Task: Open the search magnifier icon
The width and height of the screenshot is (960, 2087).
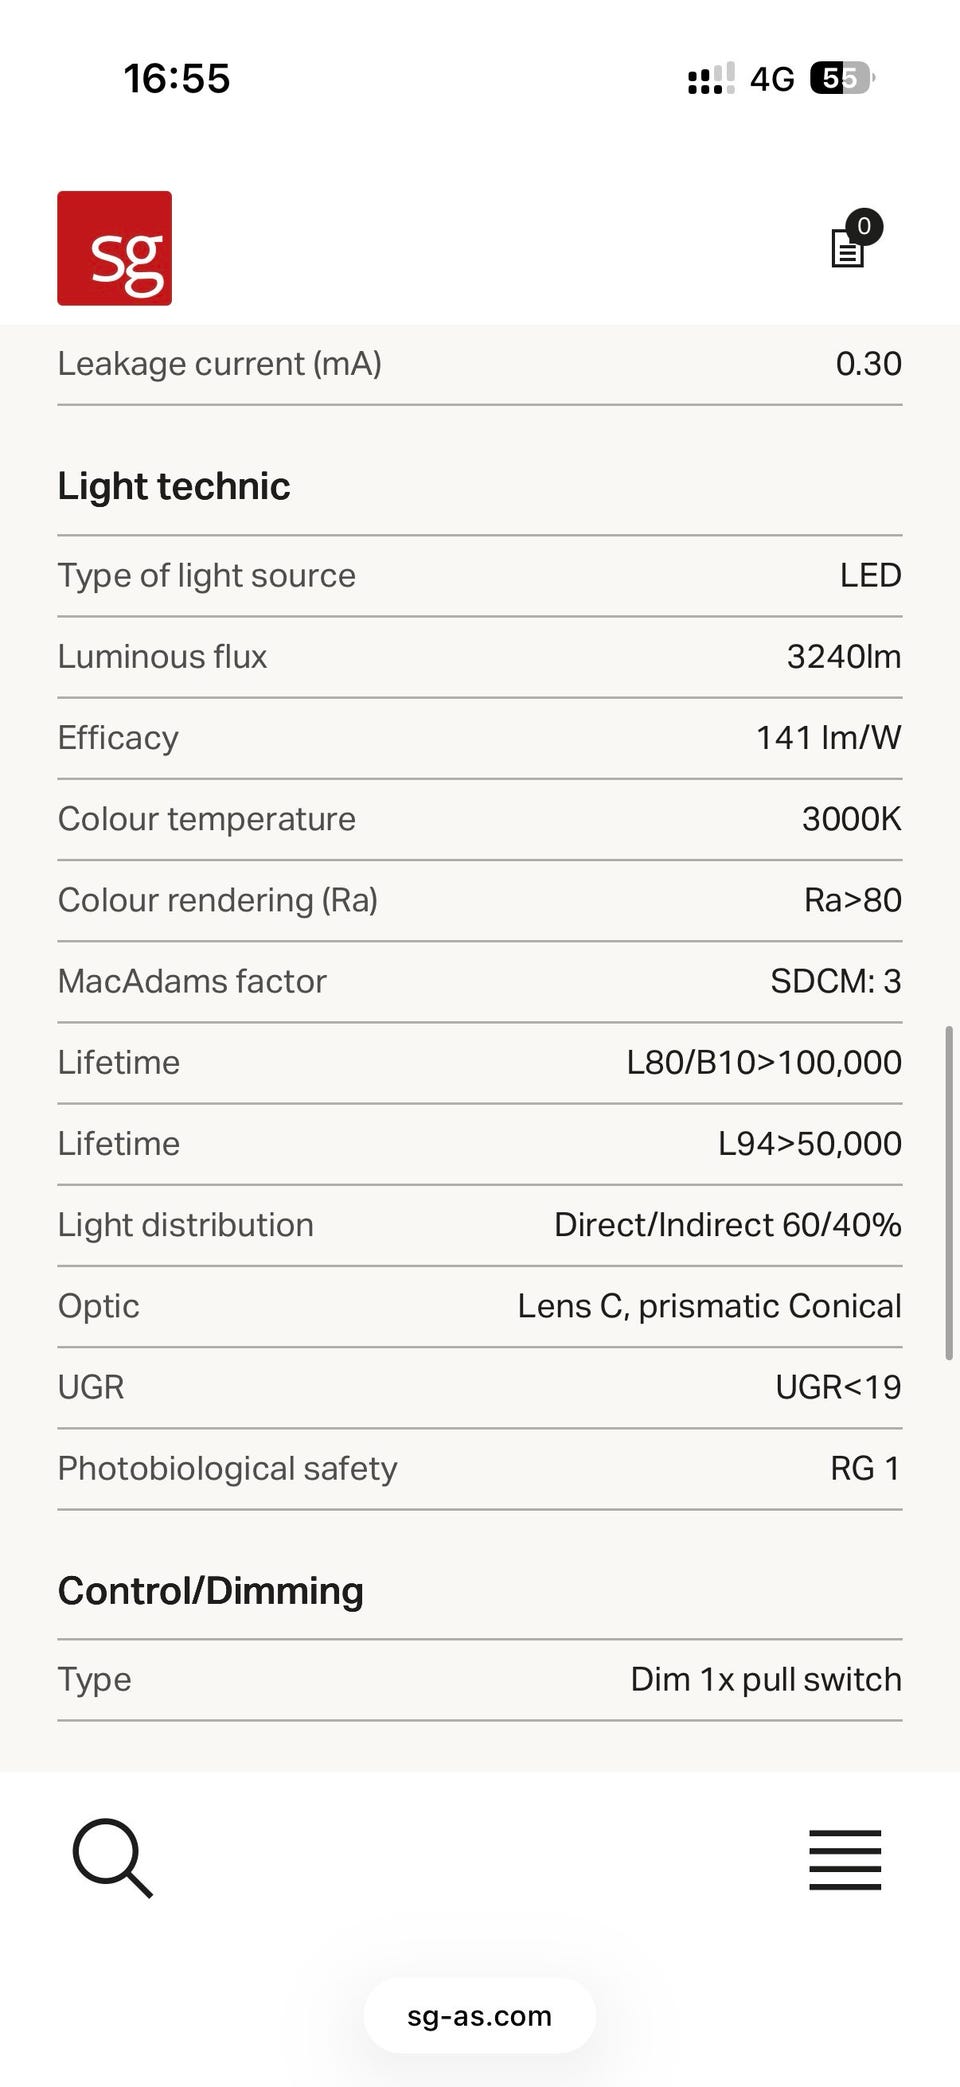Action: [x=113, y=1858]
